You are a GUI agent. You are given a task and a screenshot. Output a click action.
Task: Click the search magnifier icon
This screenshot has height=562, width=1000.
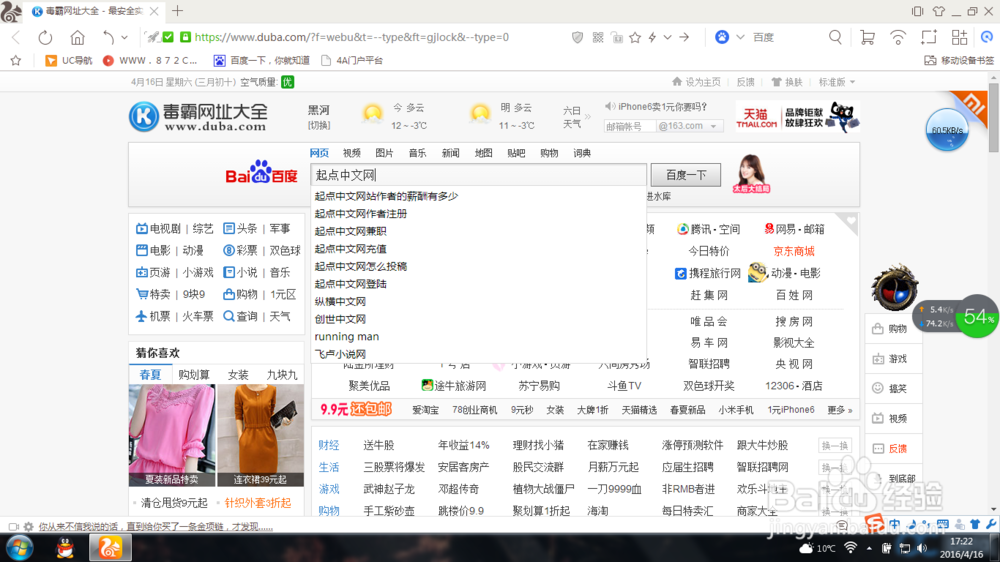[835, 38]
